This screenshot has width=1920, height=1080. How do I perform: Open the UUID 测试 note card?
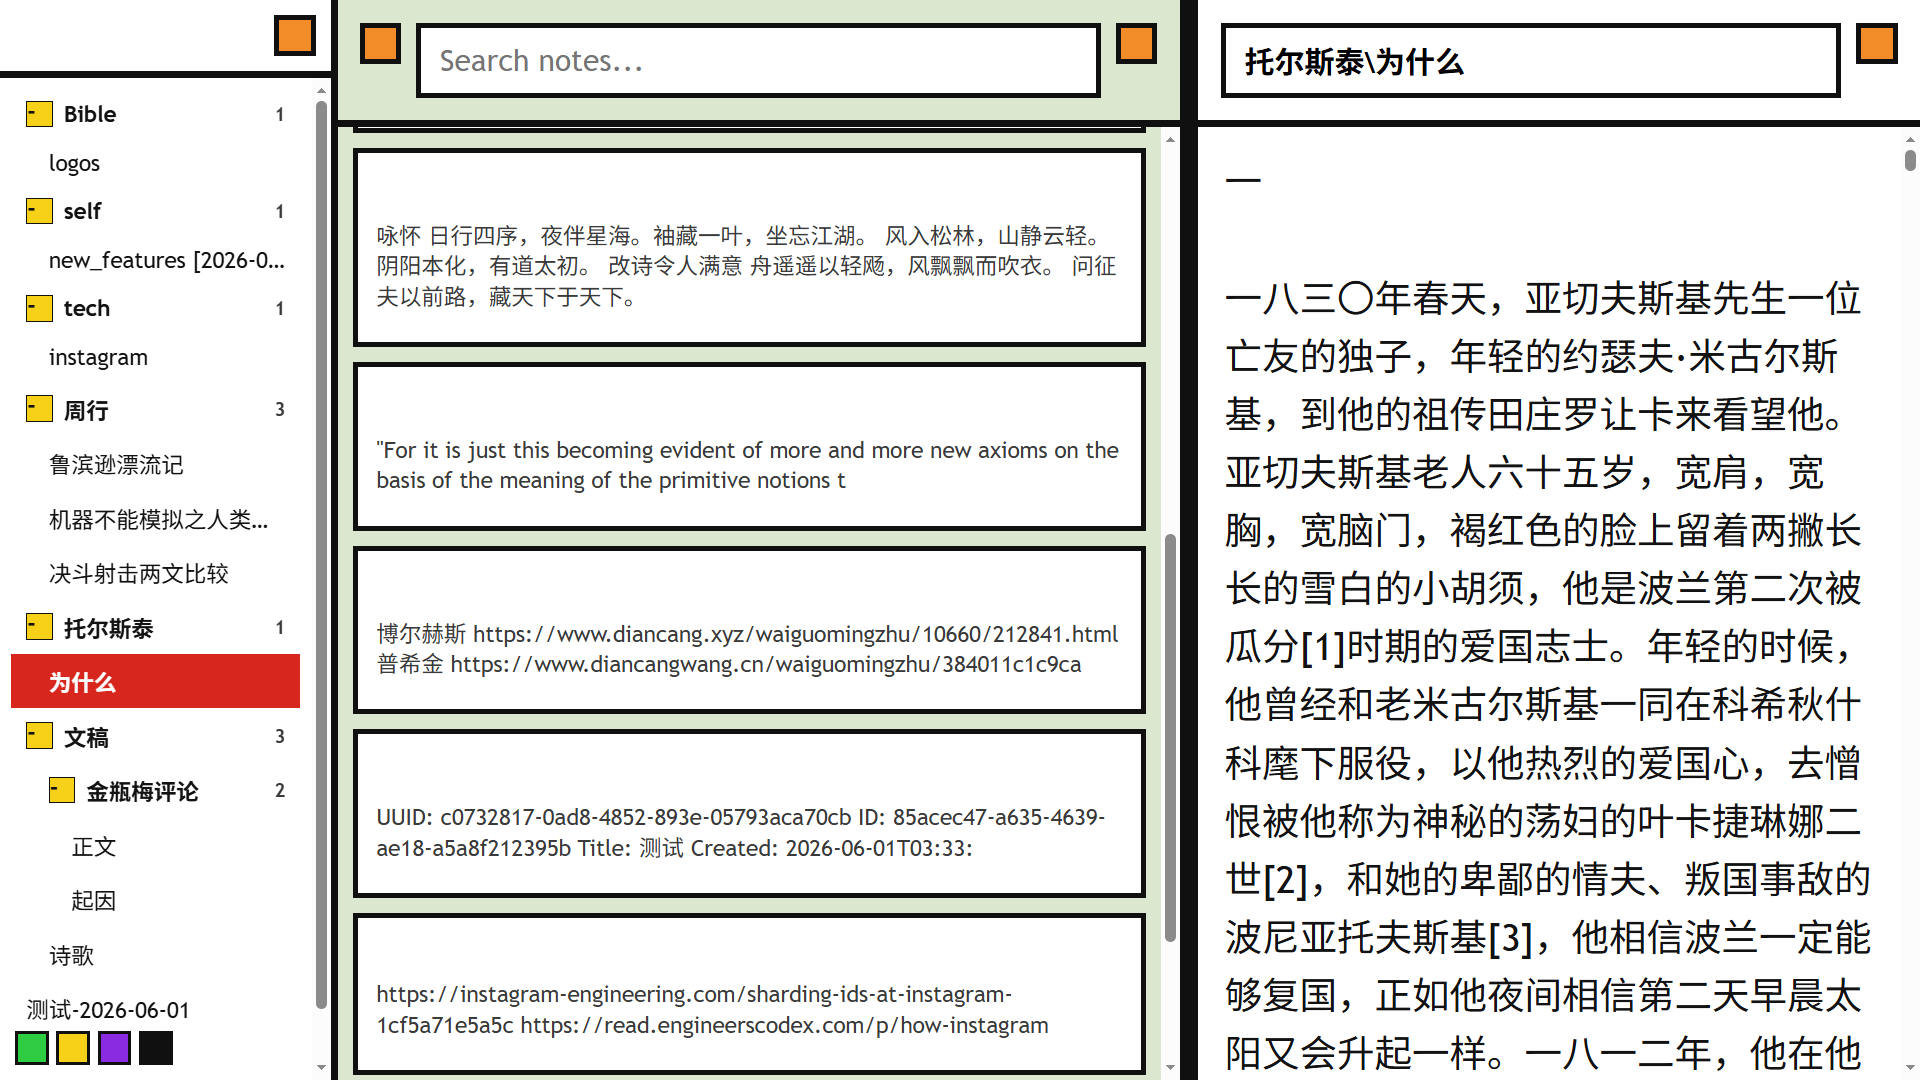749,813
